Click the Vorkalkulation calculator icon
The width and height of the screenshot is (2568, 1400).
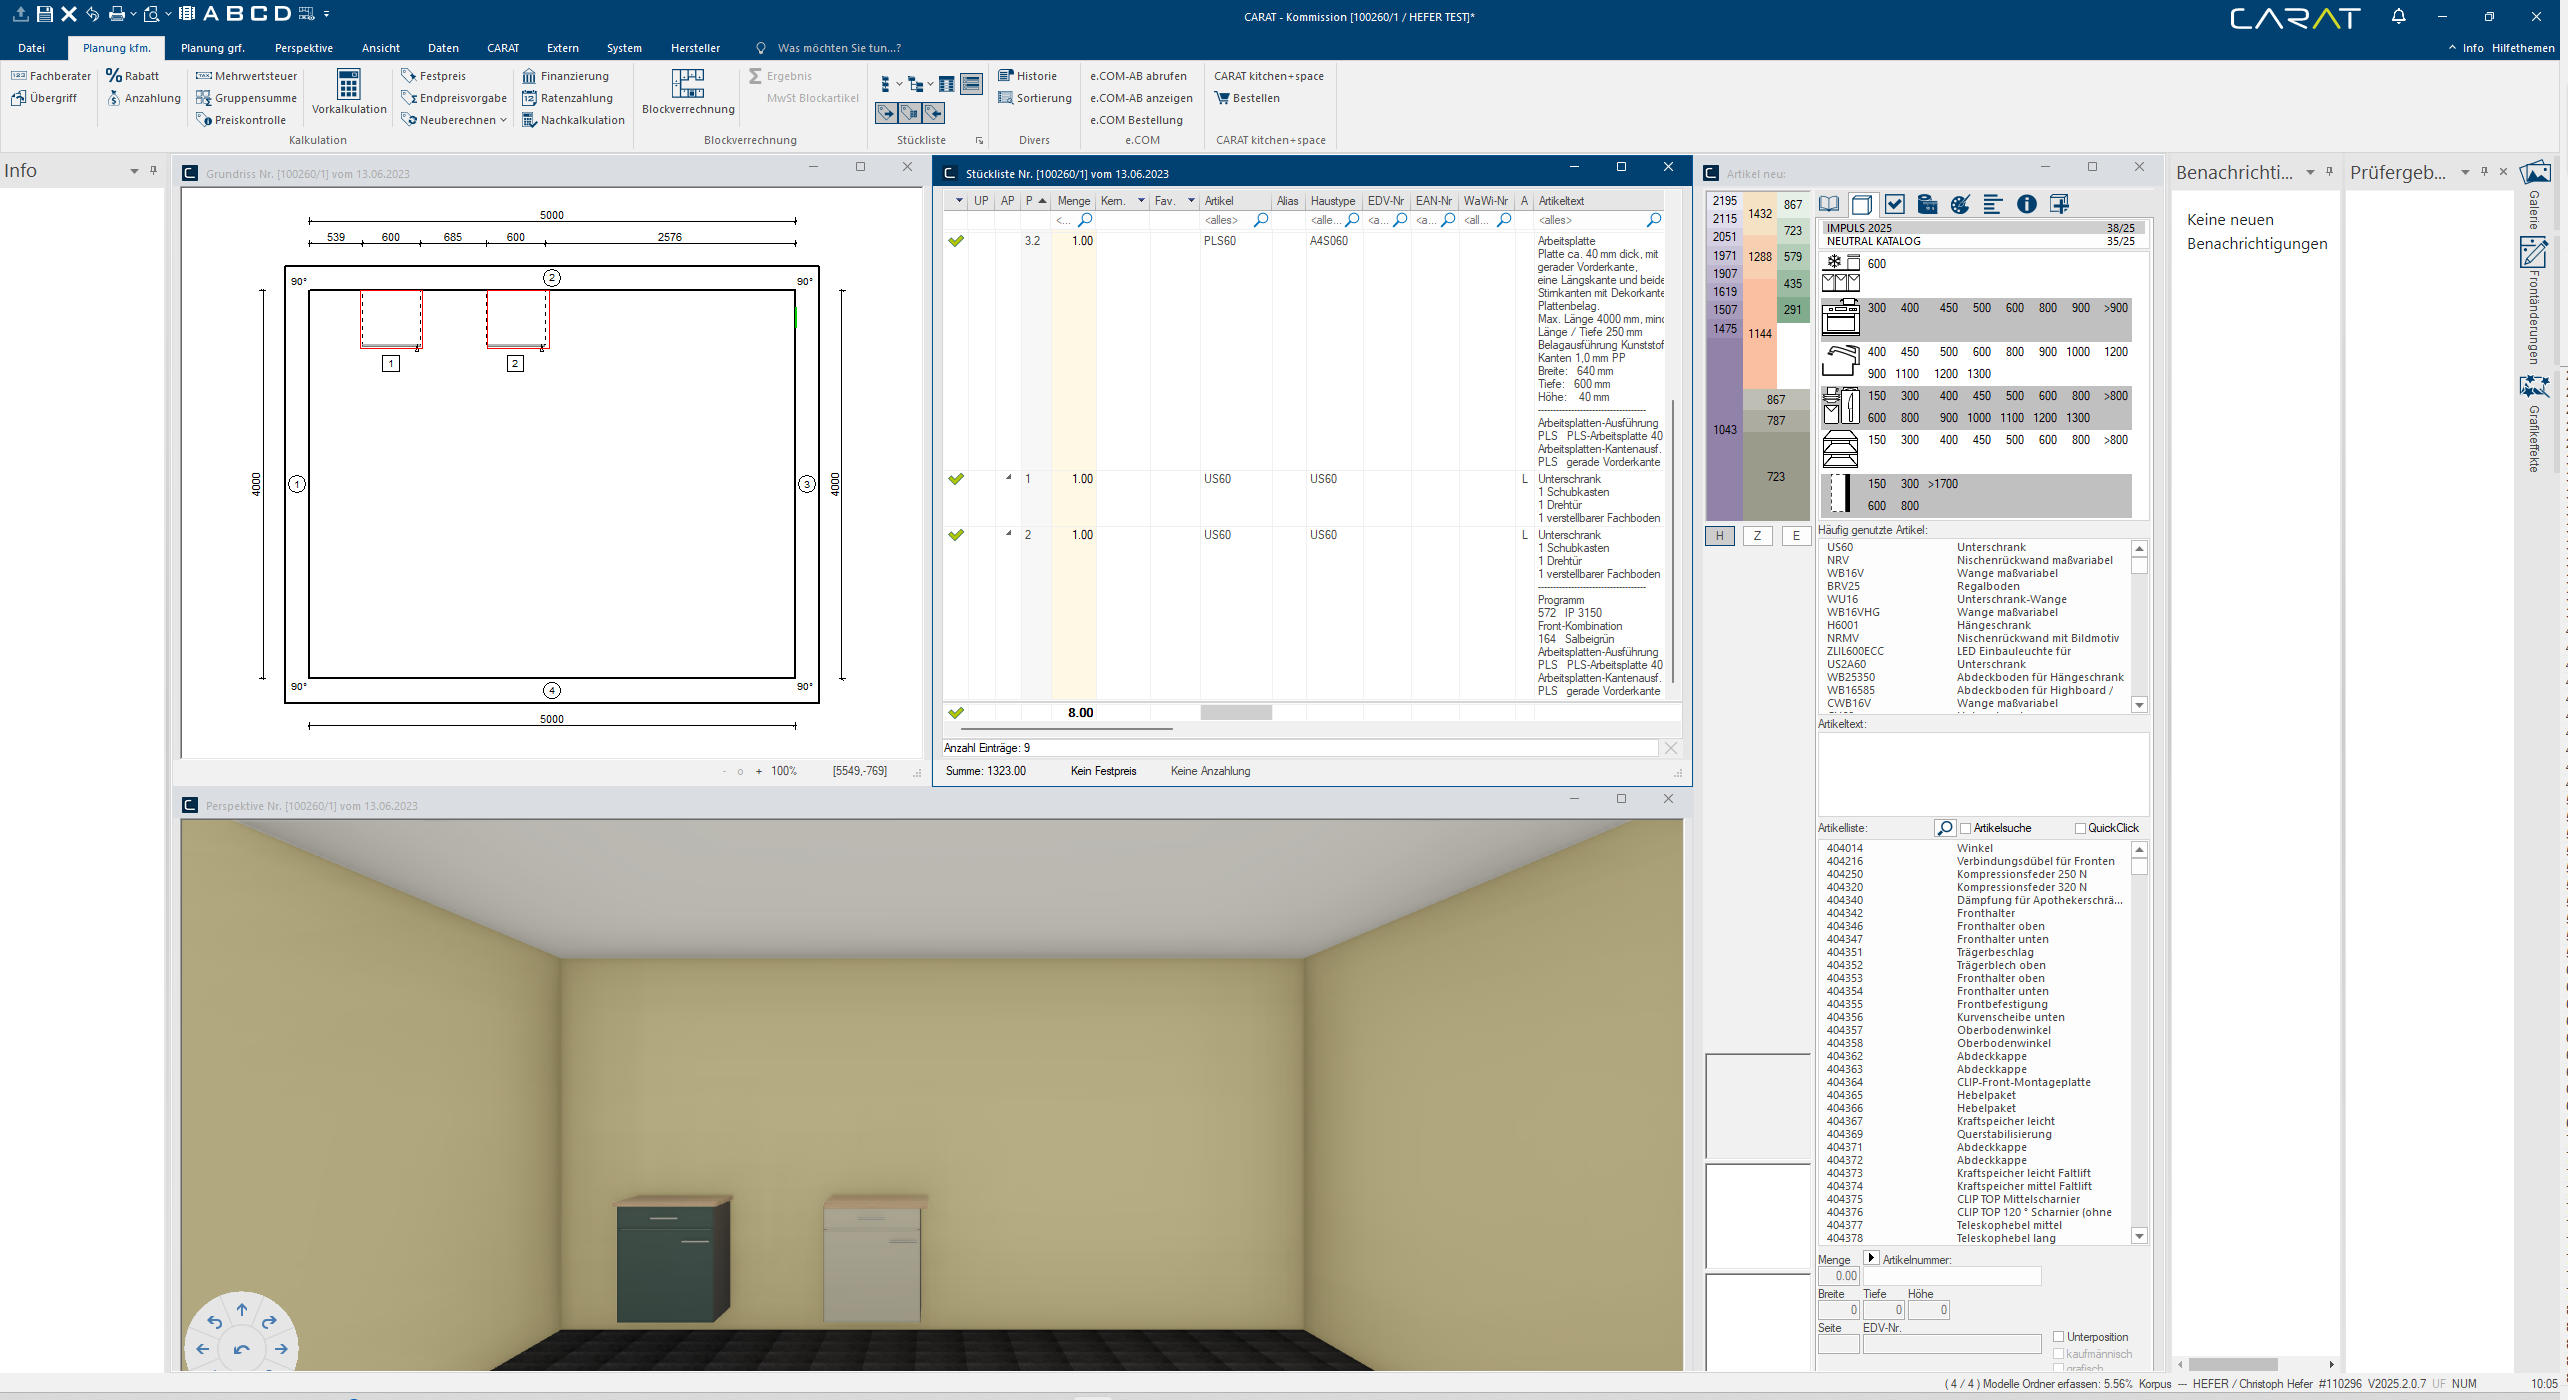coord(348,85)
